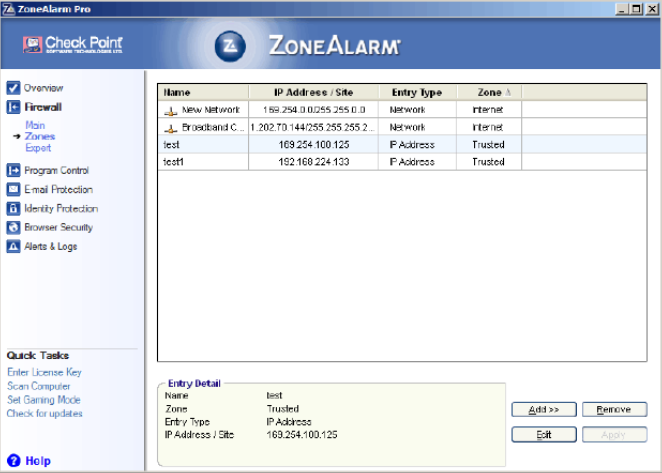The height and width of the screenshot is (473, 662).
Task: Switch to the Expert firewall tab
Action: pyautogui.click(x=38, y=148)
